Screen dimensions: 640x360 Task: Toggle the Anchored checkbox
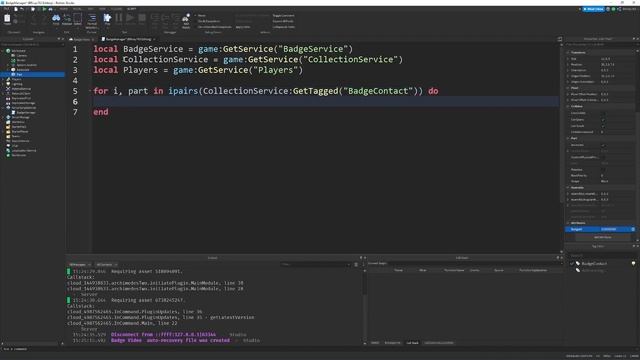pyautogui.click(x=603, y=145)
